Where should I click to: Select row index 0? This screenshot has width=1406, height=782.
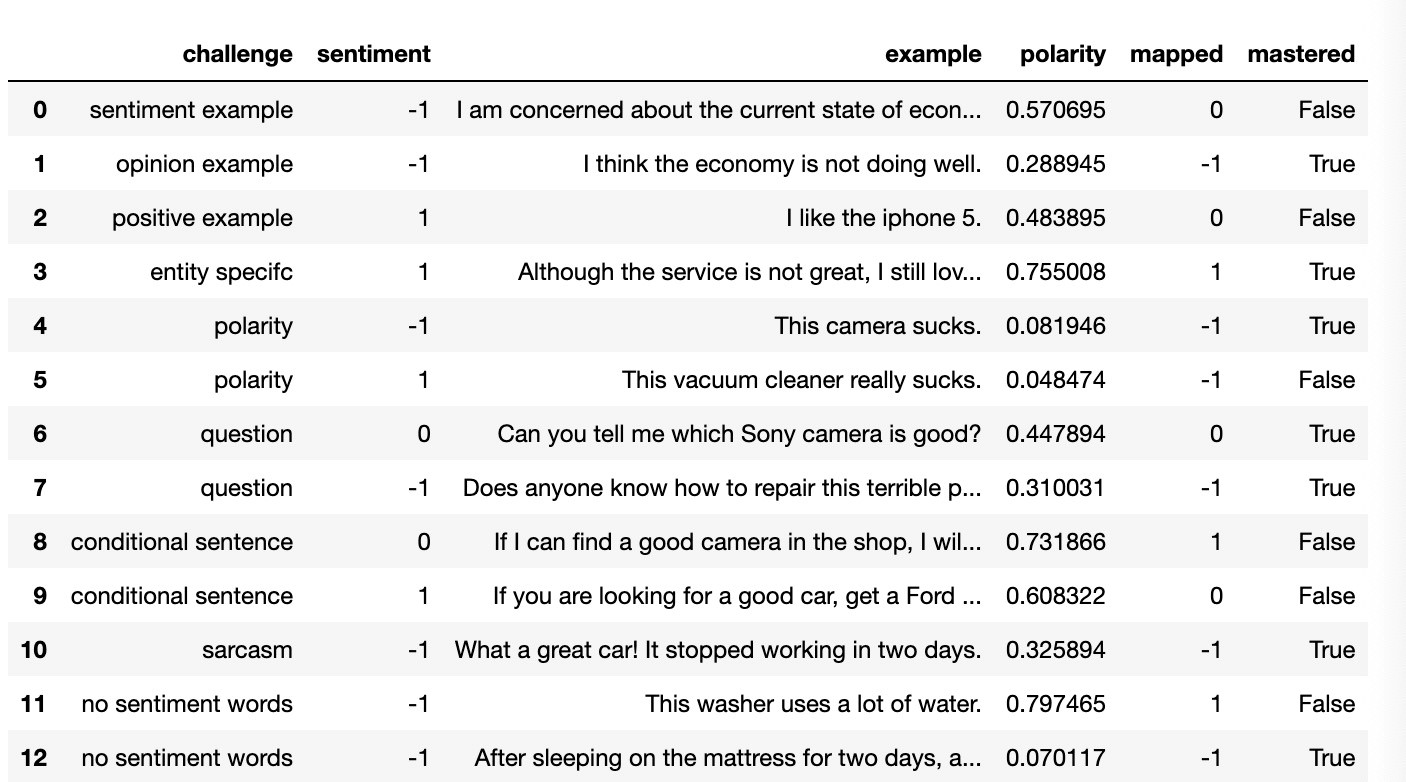point(39,110)
